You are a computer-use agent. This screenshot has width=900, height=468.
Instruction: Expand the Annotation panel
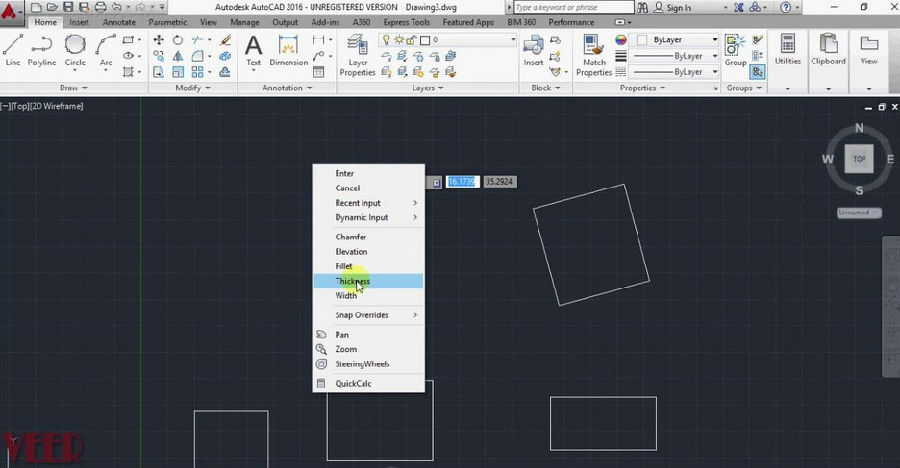click(287, 88)
